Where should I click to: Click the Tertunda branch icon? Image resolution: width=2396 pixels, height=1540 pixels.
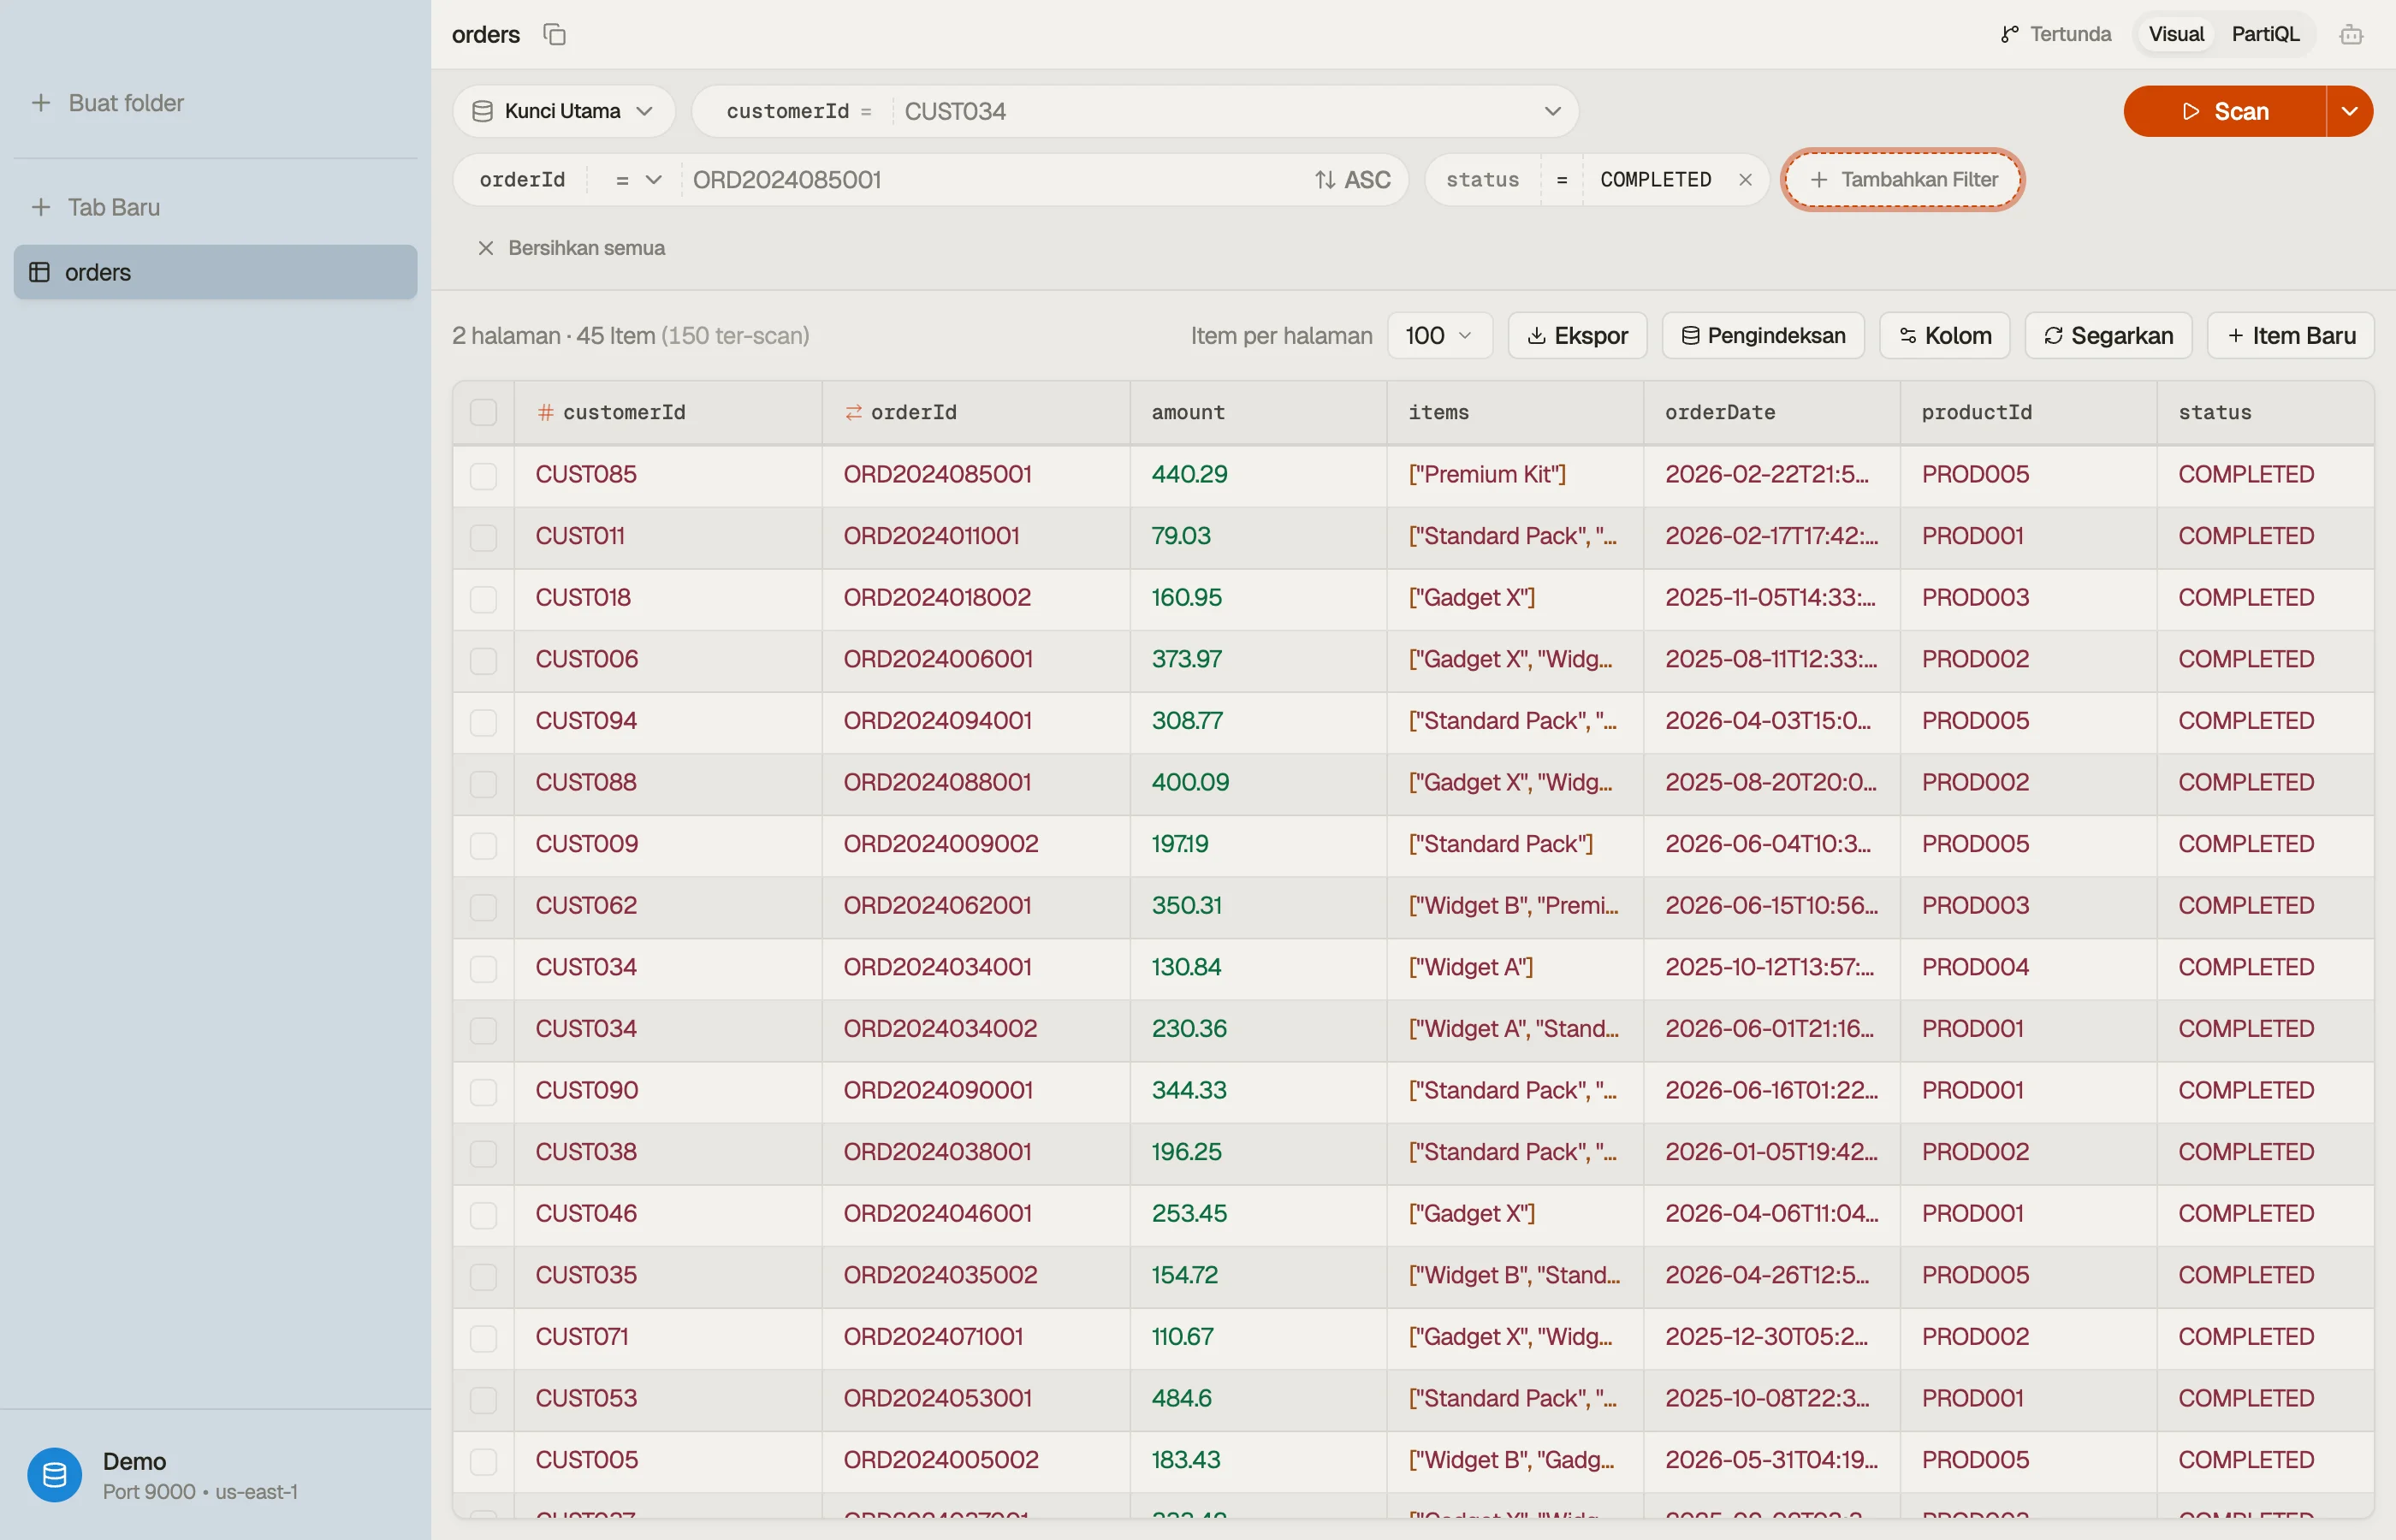coord(2009,34)
